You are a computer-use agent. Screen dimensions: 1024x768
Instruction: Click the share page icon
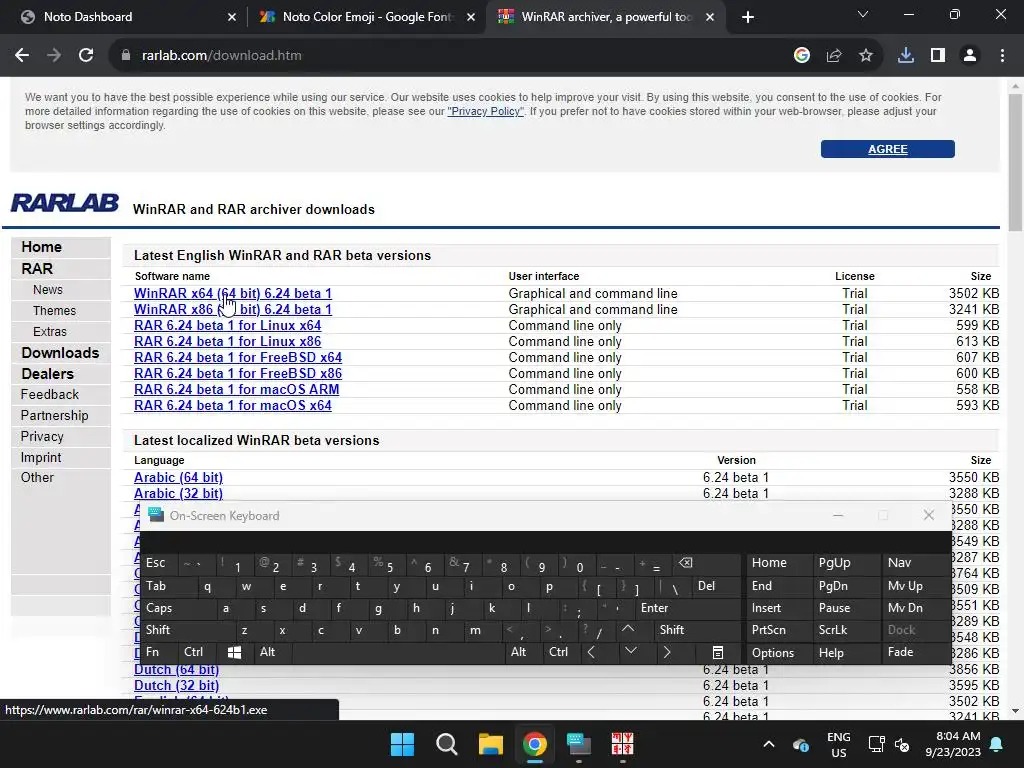(x=833, y=56)
